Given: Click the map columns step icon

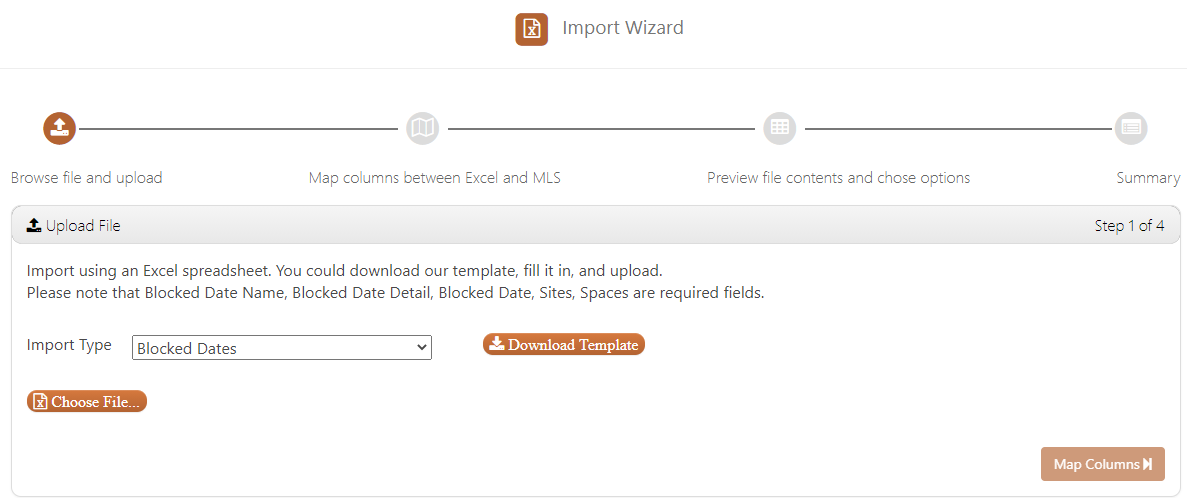Looking at the screenshot, I should click(x=422, y=128).
